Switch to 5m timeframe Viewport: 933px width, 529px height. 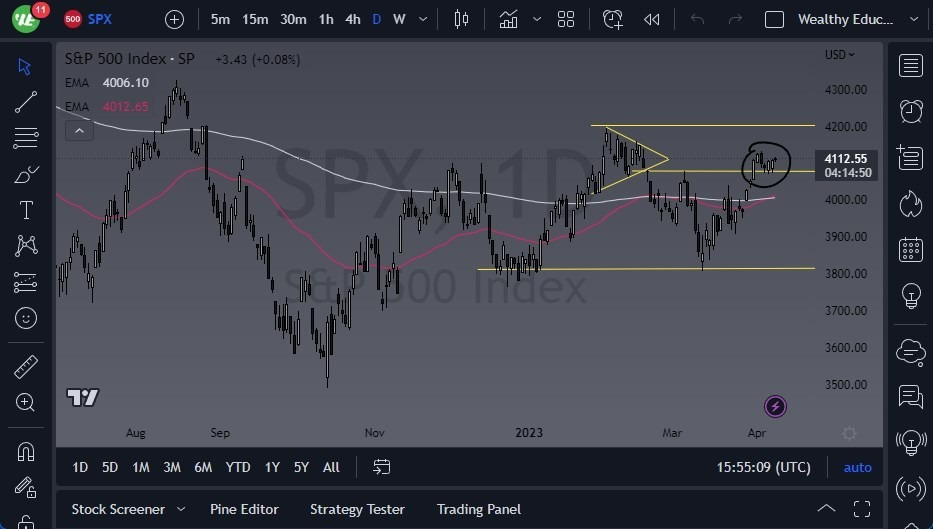tap(220, 20)
